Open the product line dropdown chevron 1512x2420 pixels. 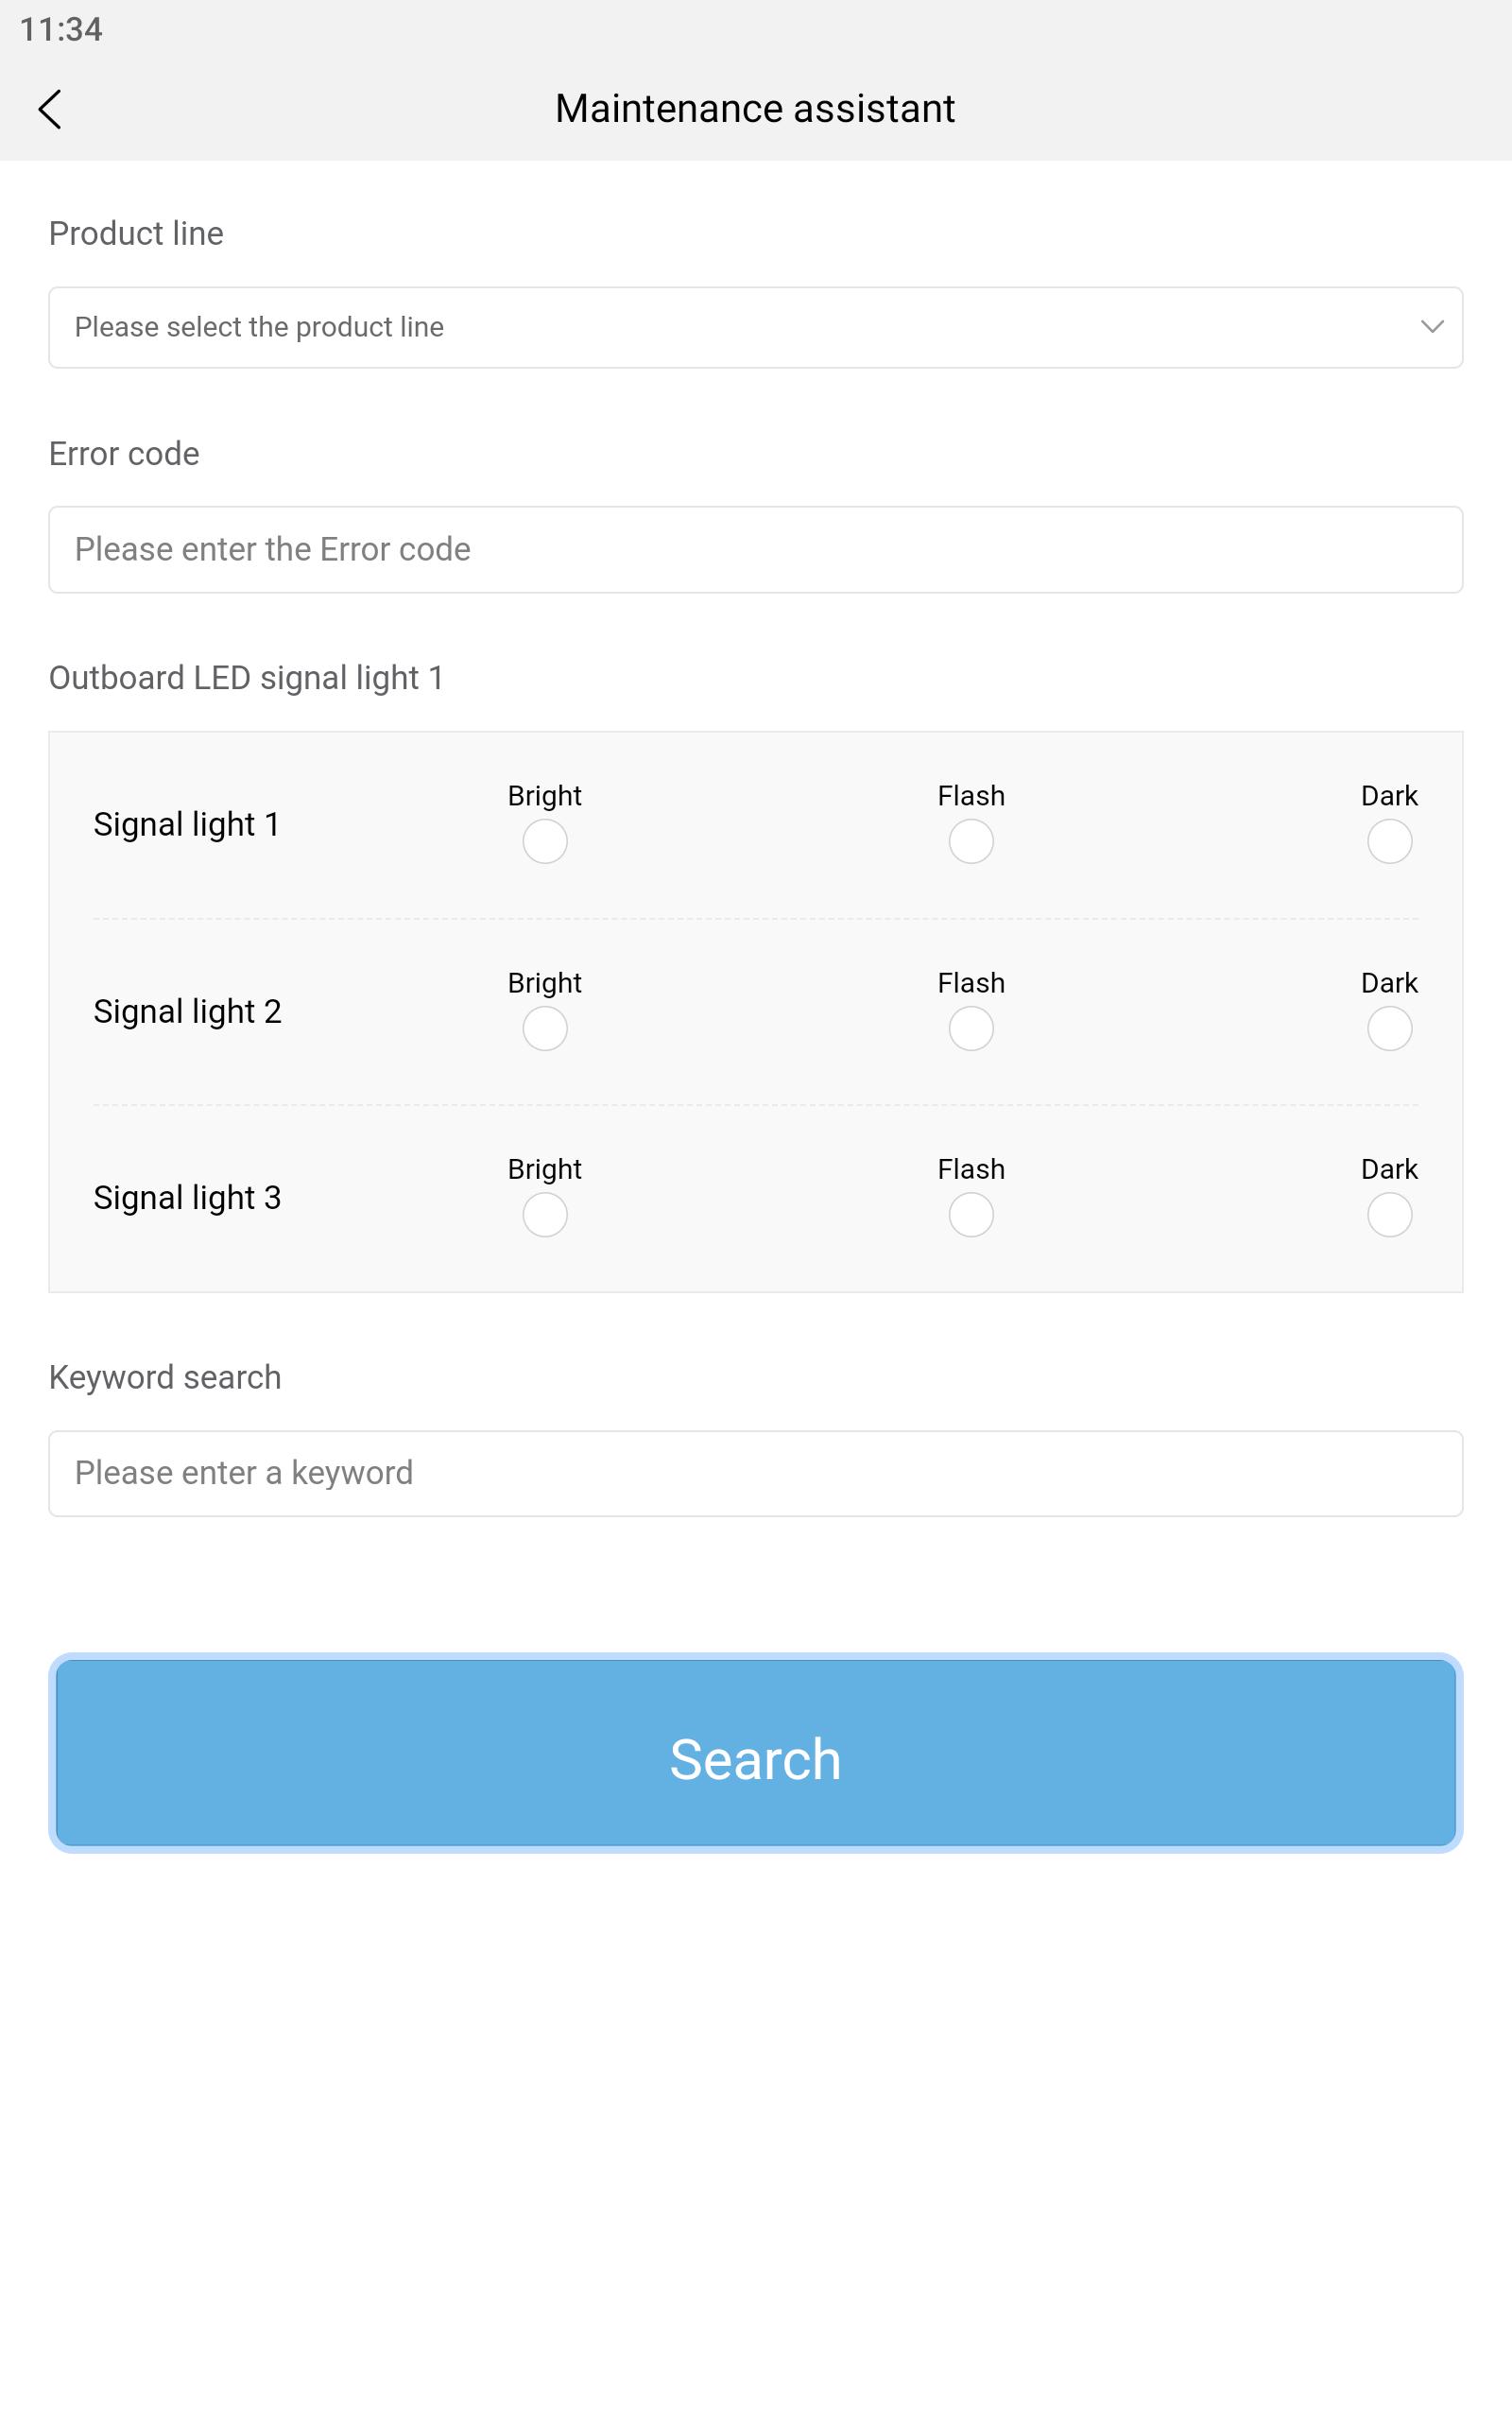pyautogui.click(x=1432, y=327)
